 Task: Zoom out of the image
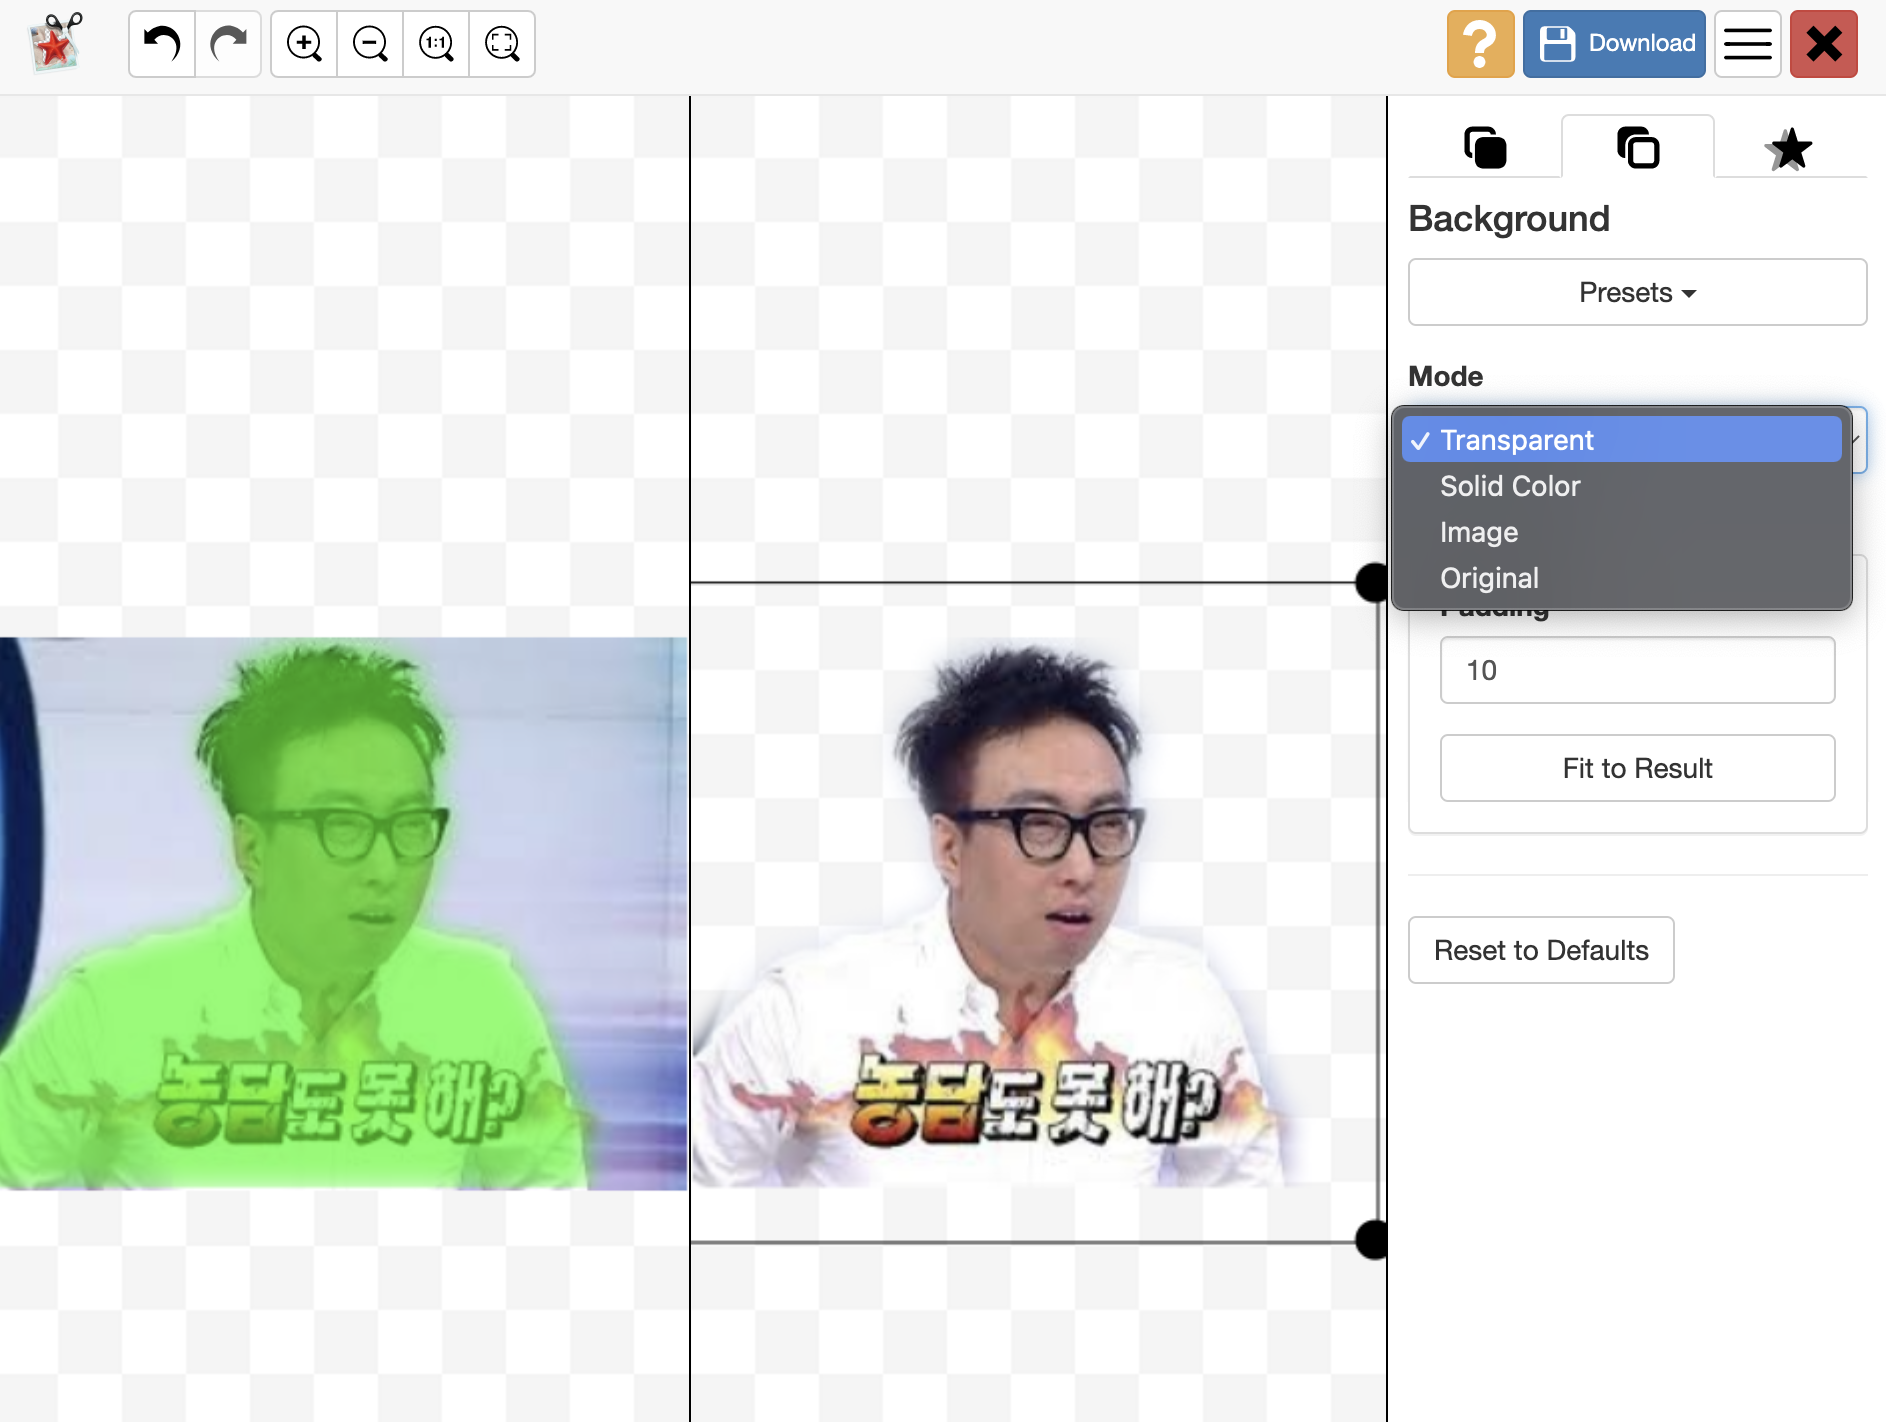(x=370, y=44)
